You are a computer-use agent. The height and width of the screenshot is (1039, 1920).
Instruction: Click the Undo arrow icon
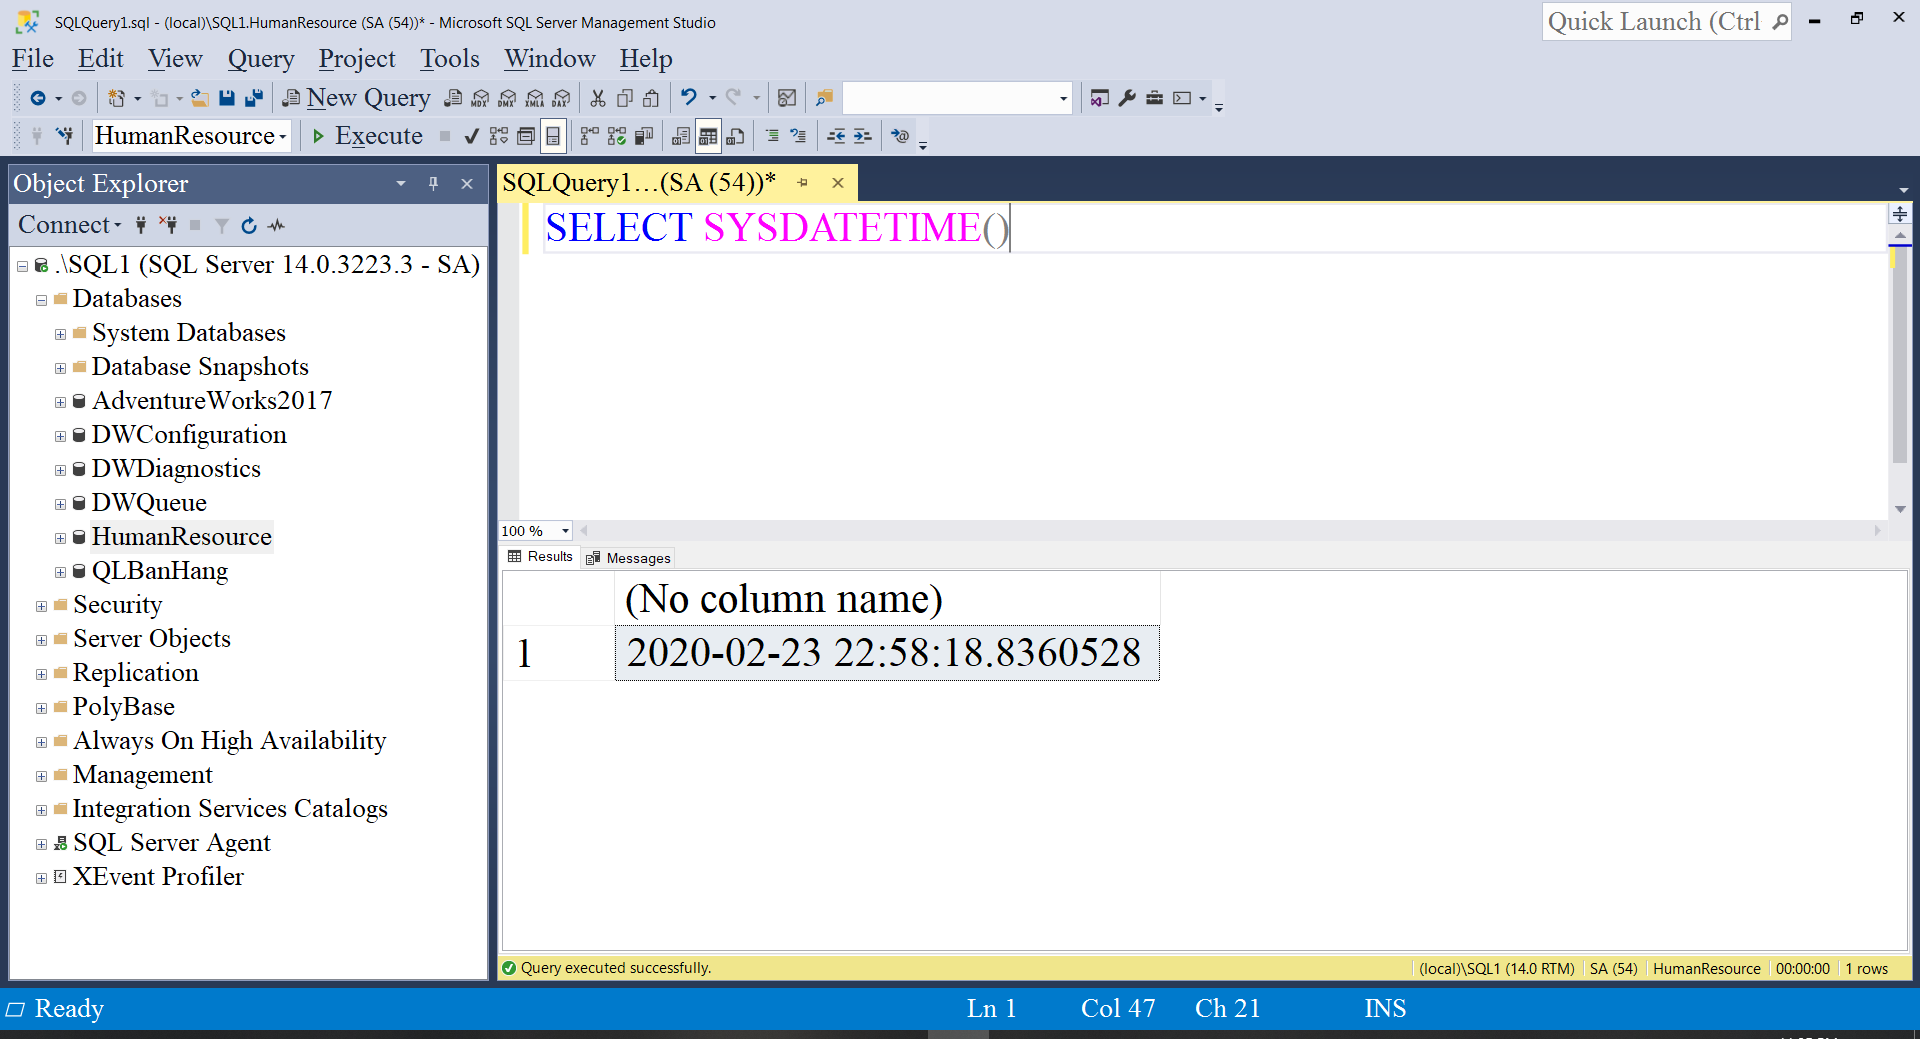[689, 98]
